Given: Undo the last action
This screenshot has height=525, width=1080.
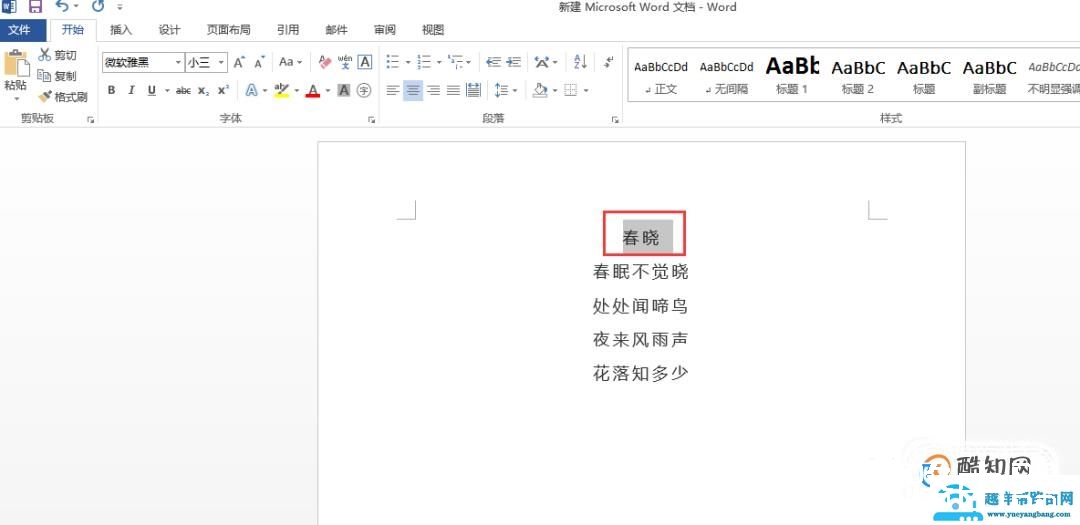Looking at the screenshot, I should coord(62,7).
